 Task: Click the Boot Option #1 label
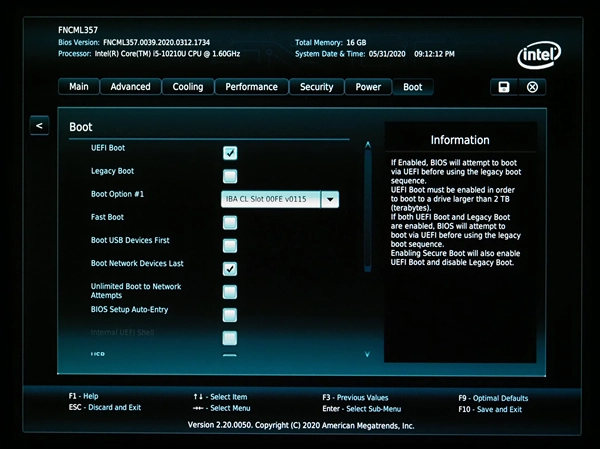point(117,194)
